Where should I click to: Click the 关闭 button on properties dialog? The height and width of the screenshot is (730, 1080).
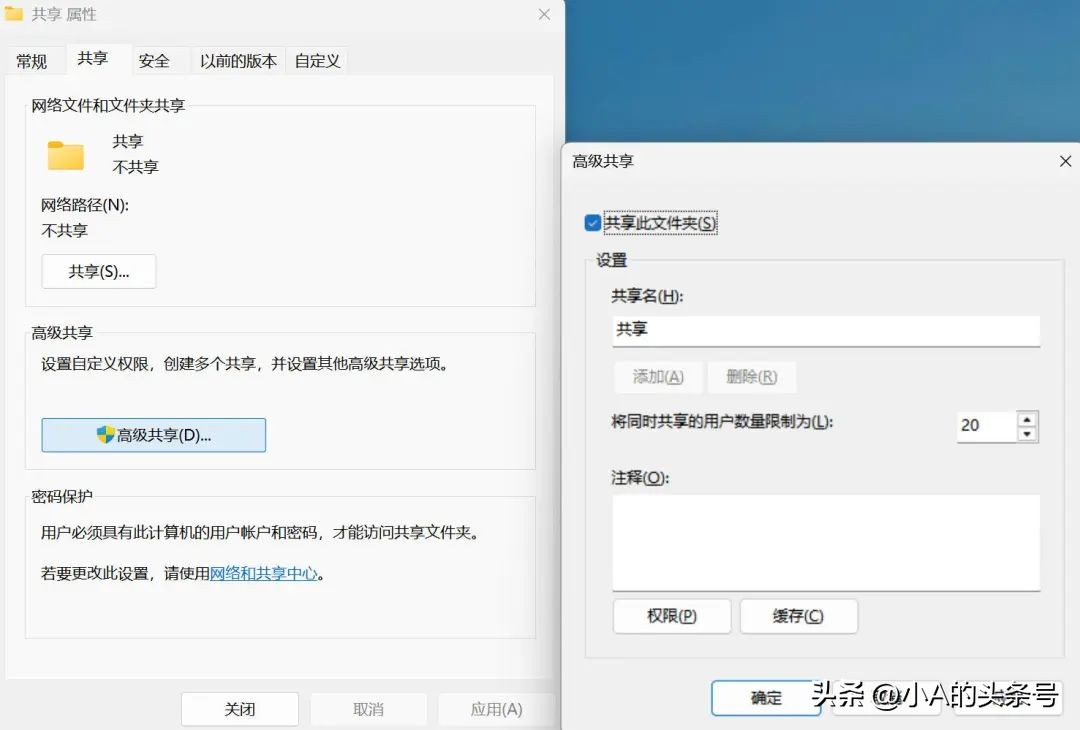tap(240, 709)
